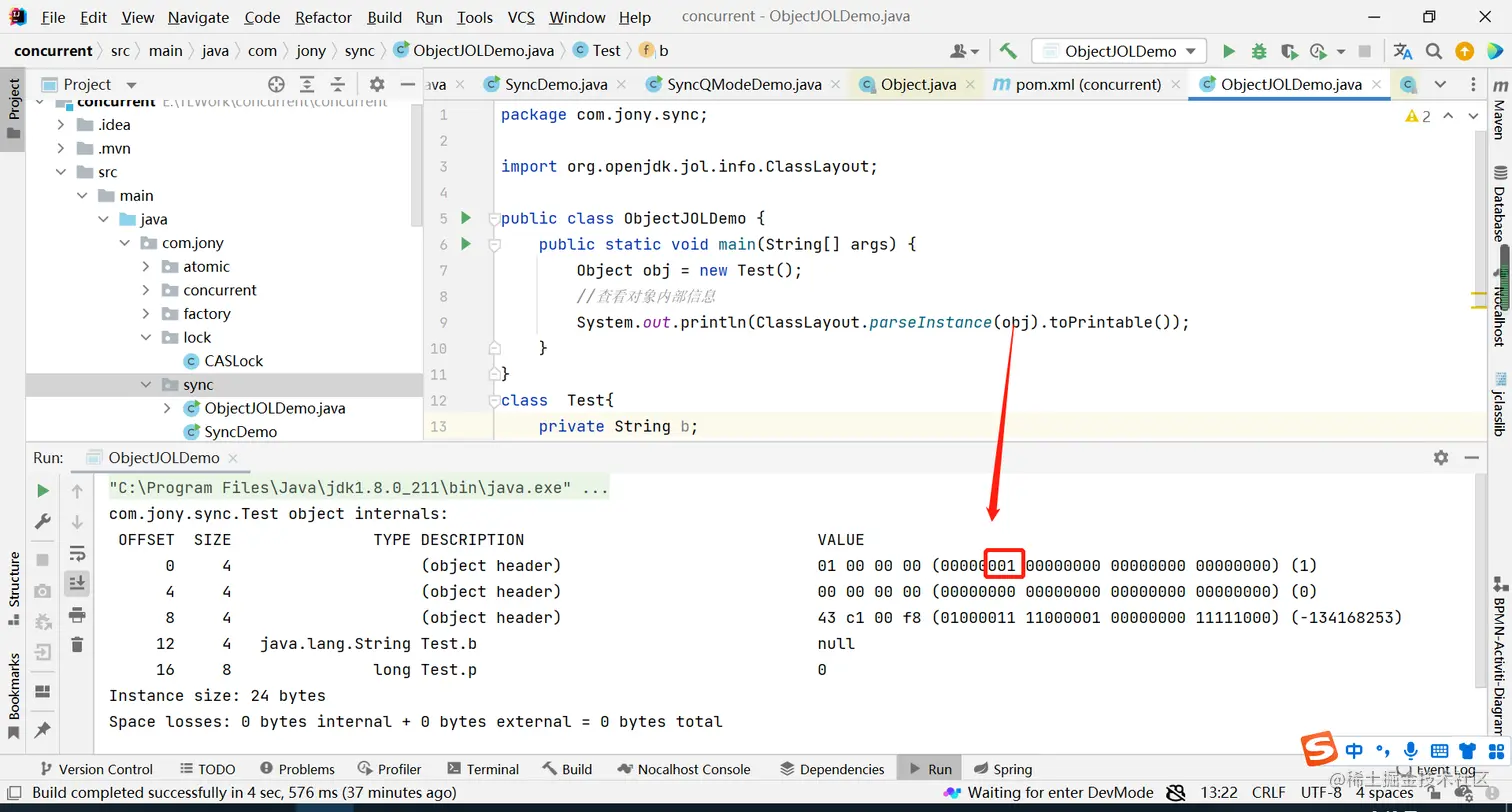Open the Problems tool window
The height and width of the screenshot is (812, 1512).
point(297,769)
